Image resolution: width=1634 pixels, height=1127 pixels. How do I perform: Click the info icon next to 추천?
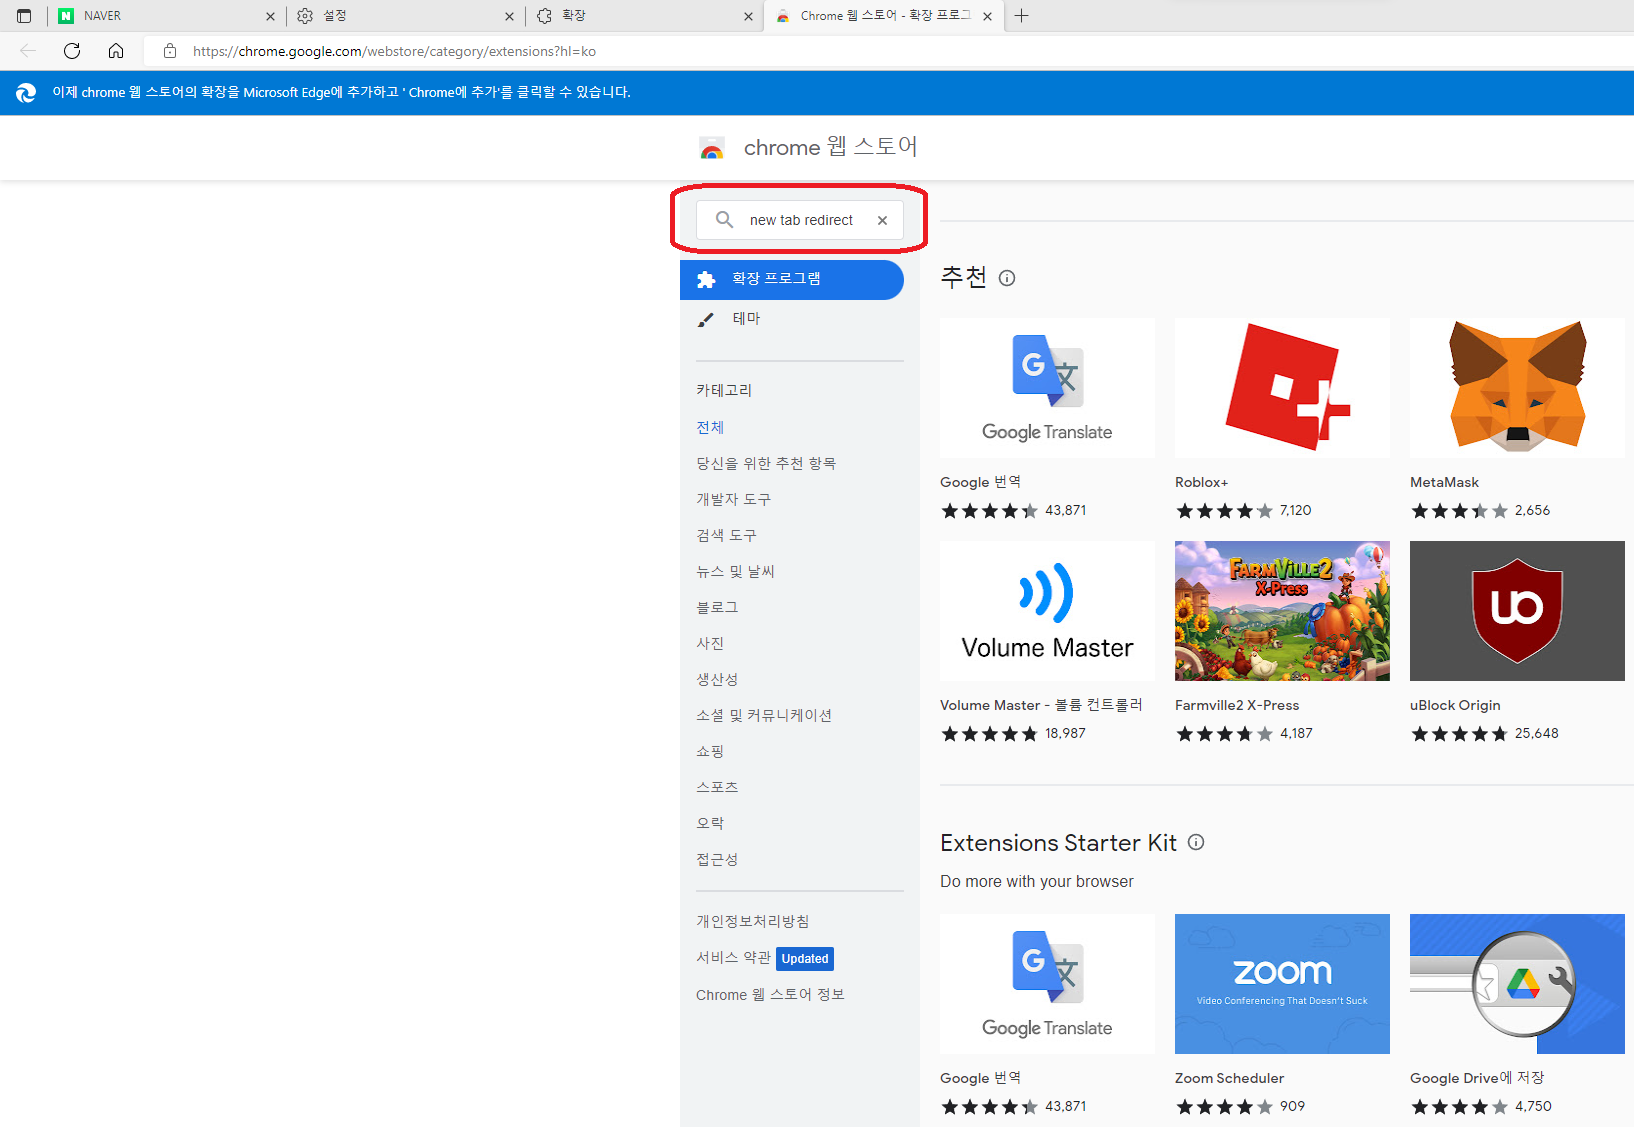tap(1007, 278)
